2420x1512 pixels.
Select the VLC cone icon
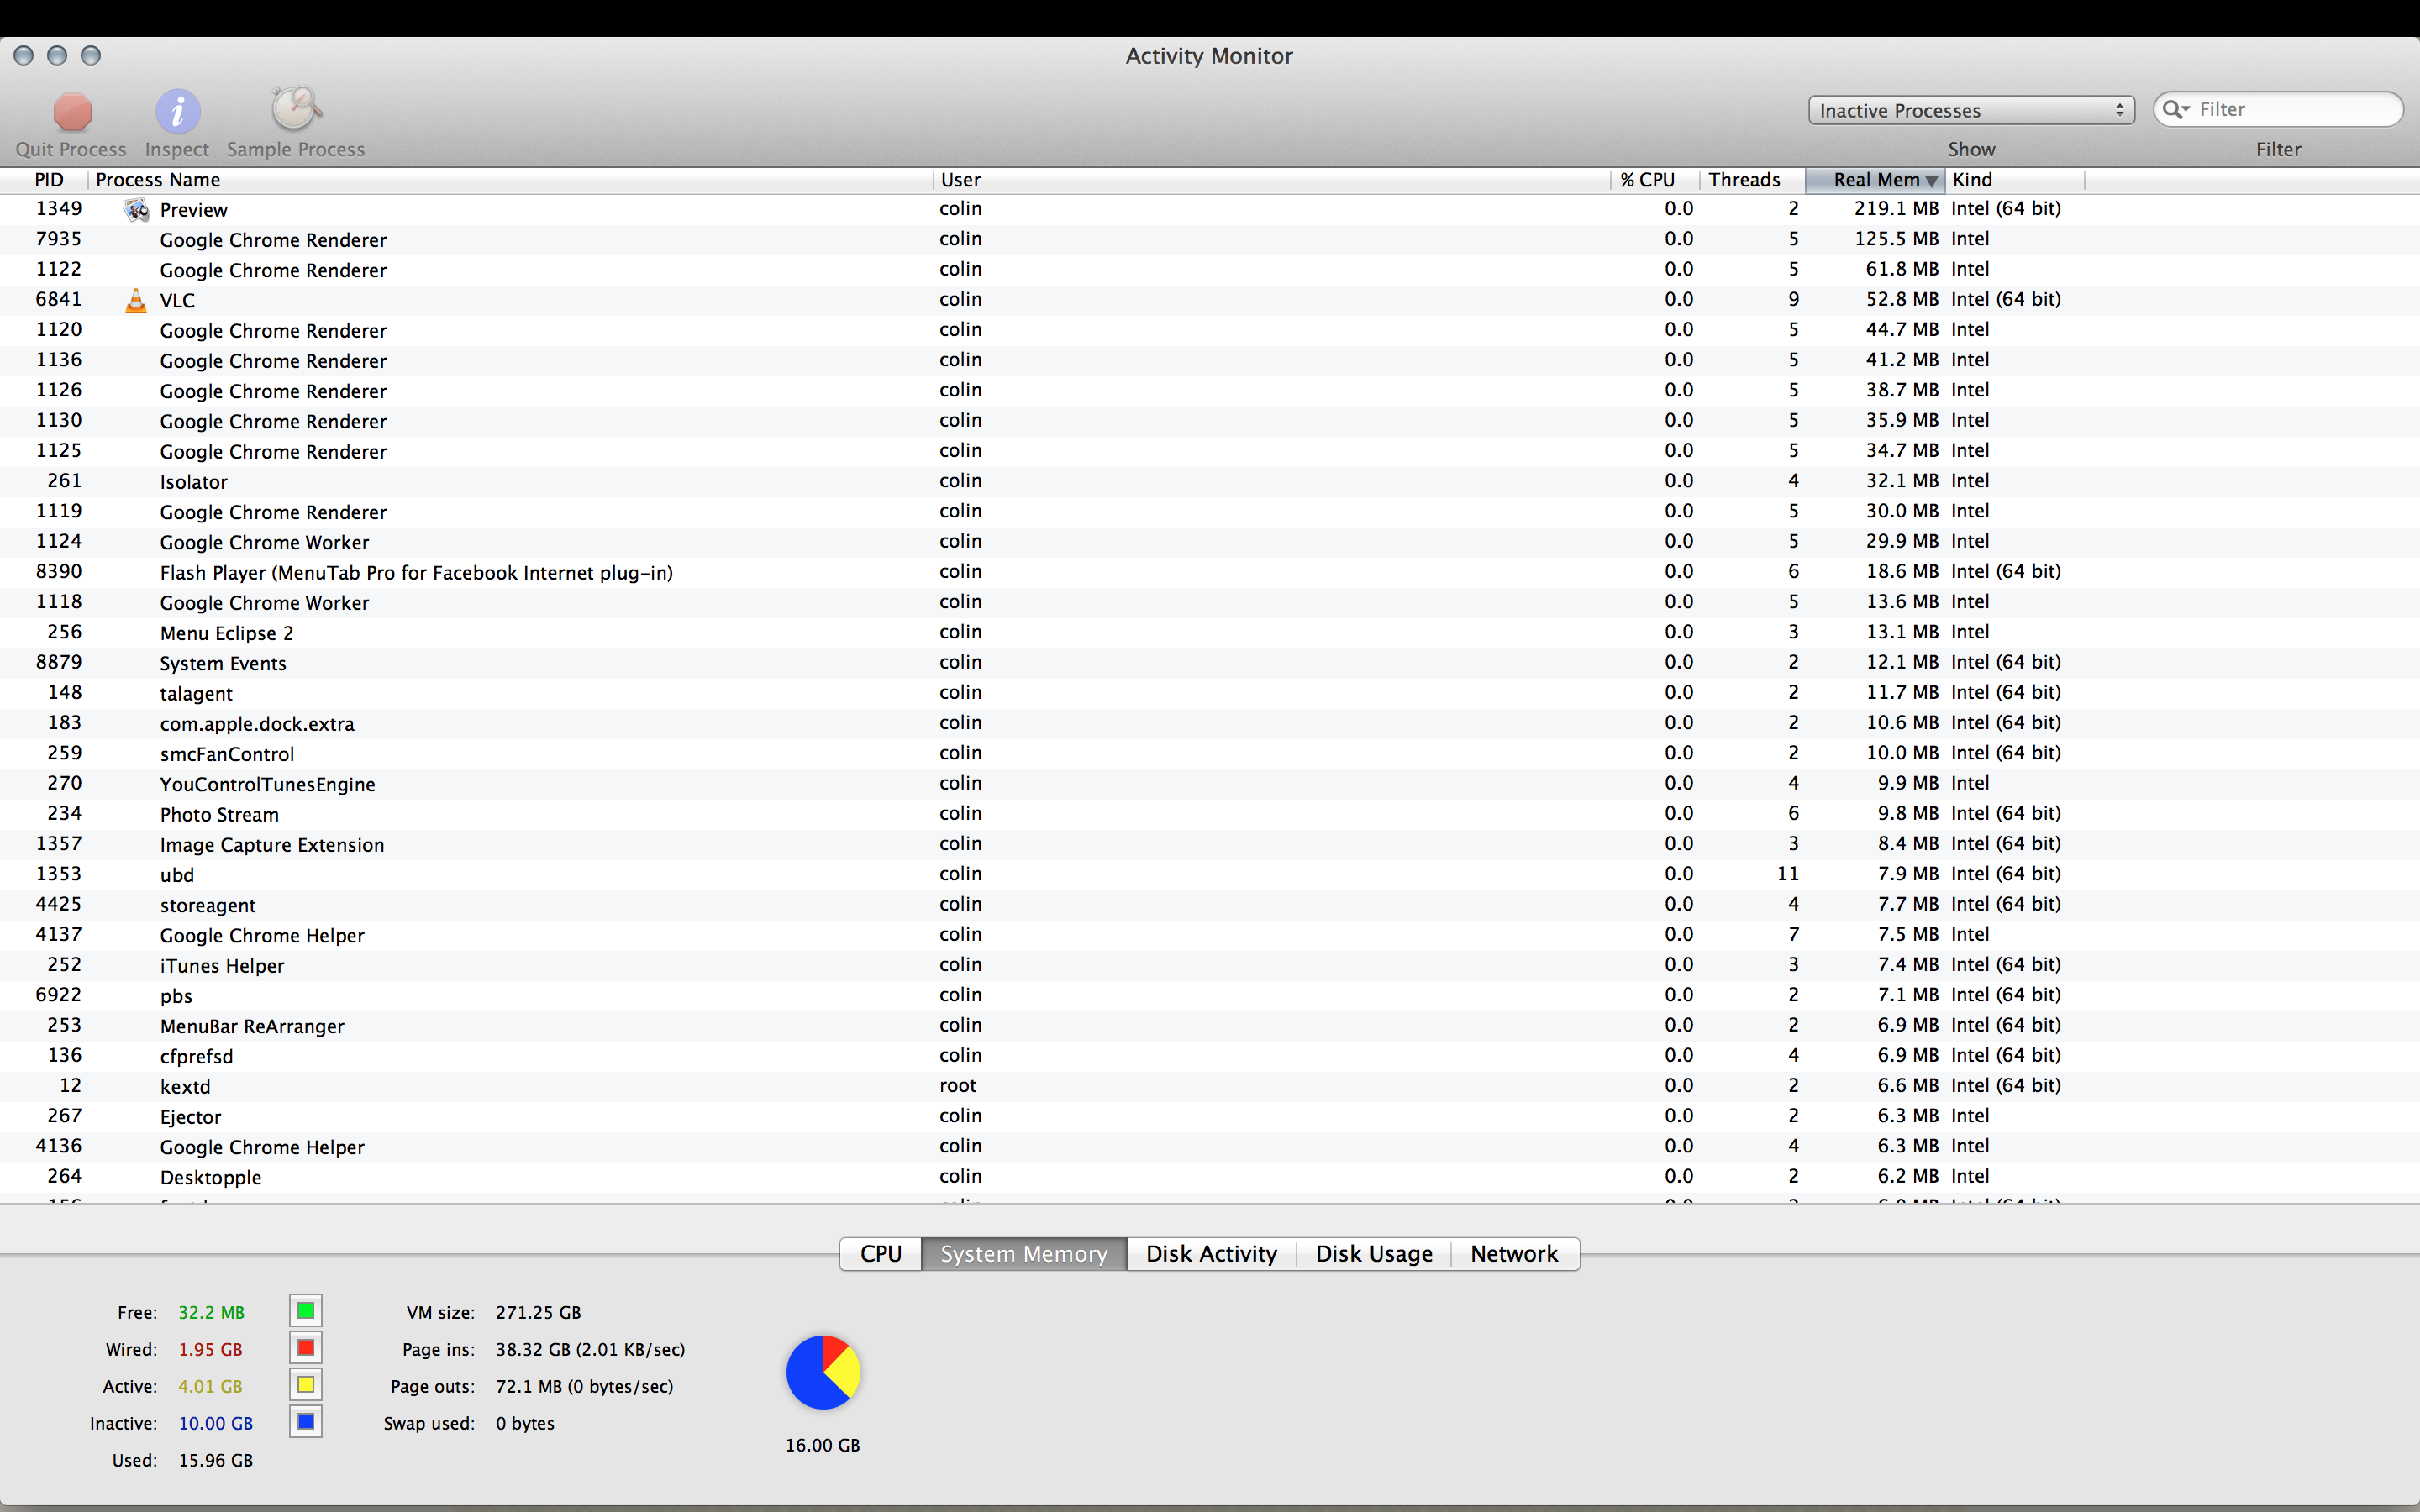pyautogui.click(x=136, y=300)
